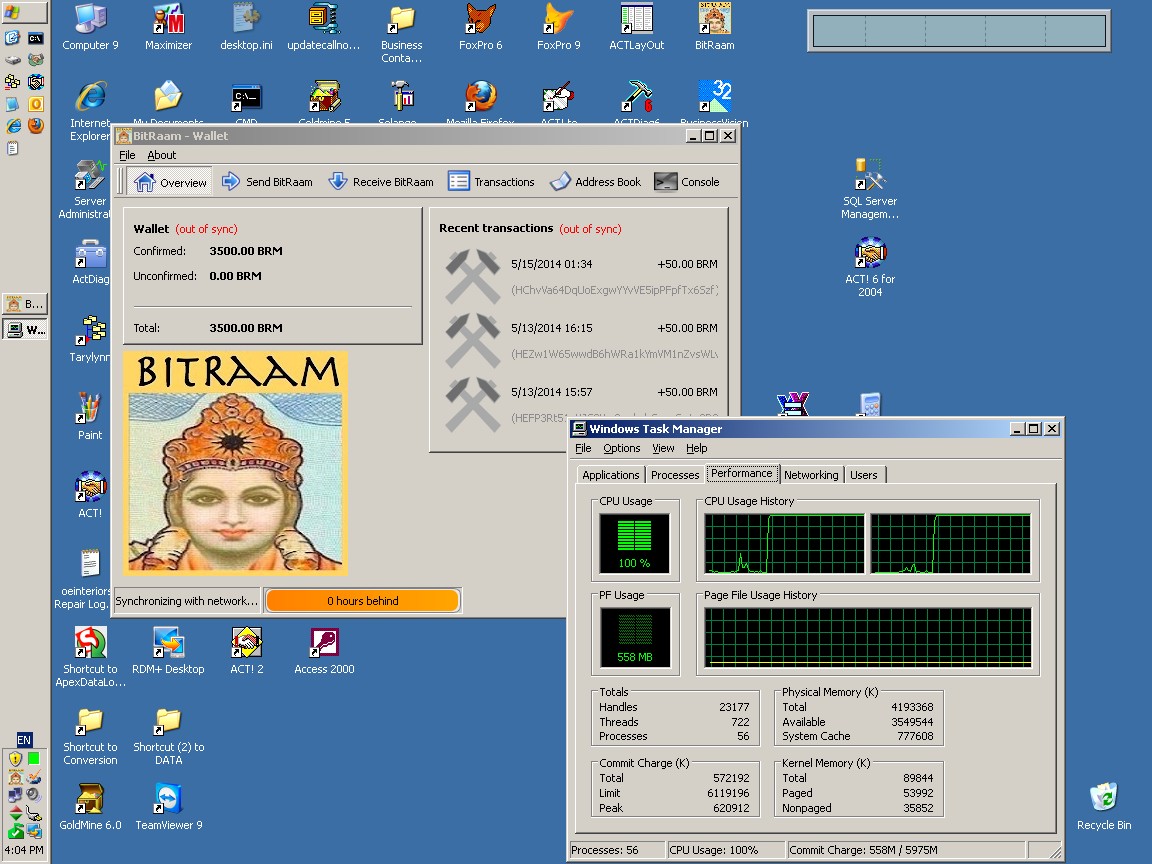Select the GoldMine 6.0 desktop icon
Screen dimensions: 1152x864
90,806
